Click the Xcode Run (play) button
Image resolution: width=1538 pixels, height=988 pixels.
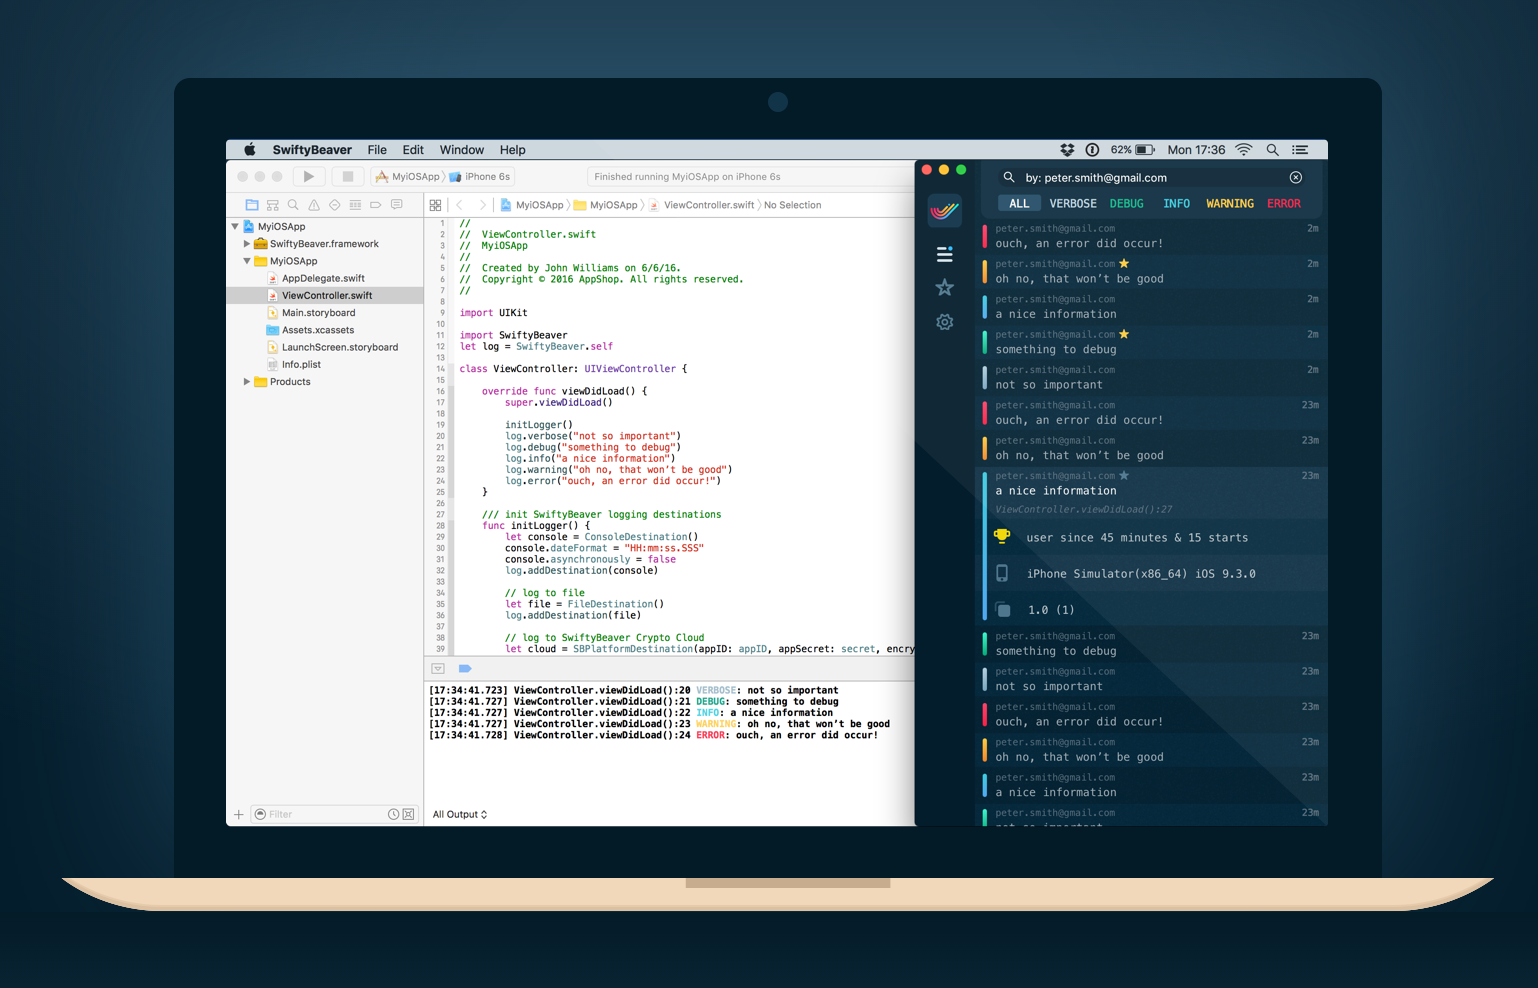(308, 176)
